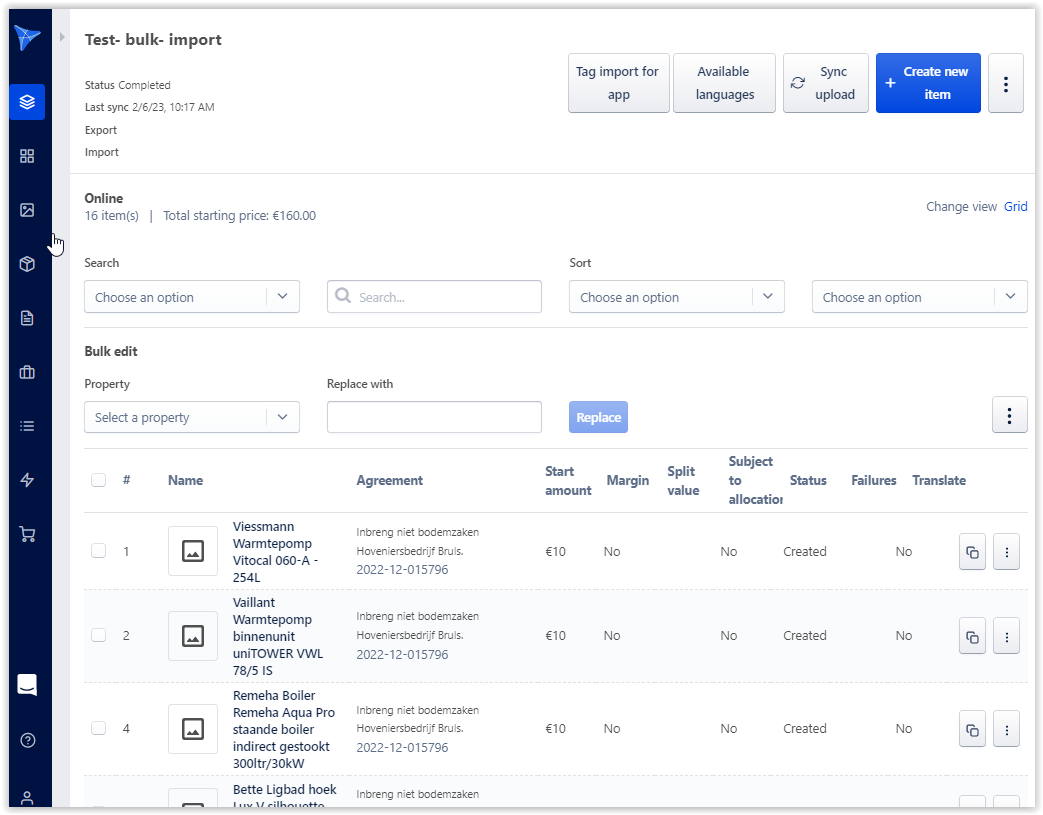Expand the sidebar with the arrow toggle
The height and width of the screenshot is (815, 1043).
62,37
